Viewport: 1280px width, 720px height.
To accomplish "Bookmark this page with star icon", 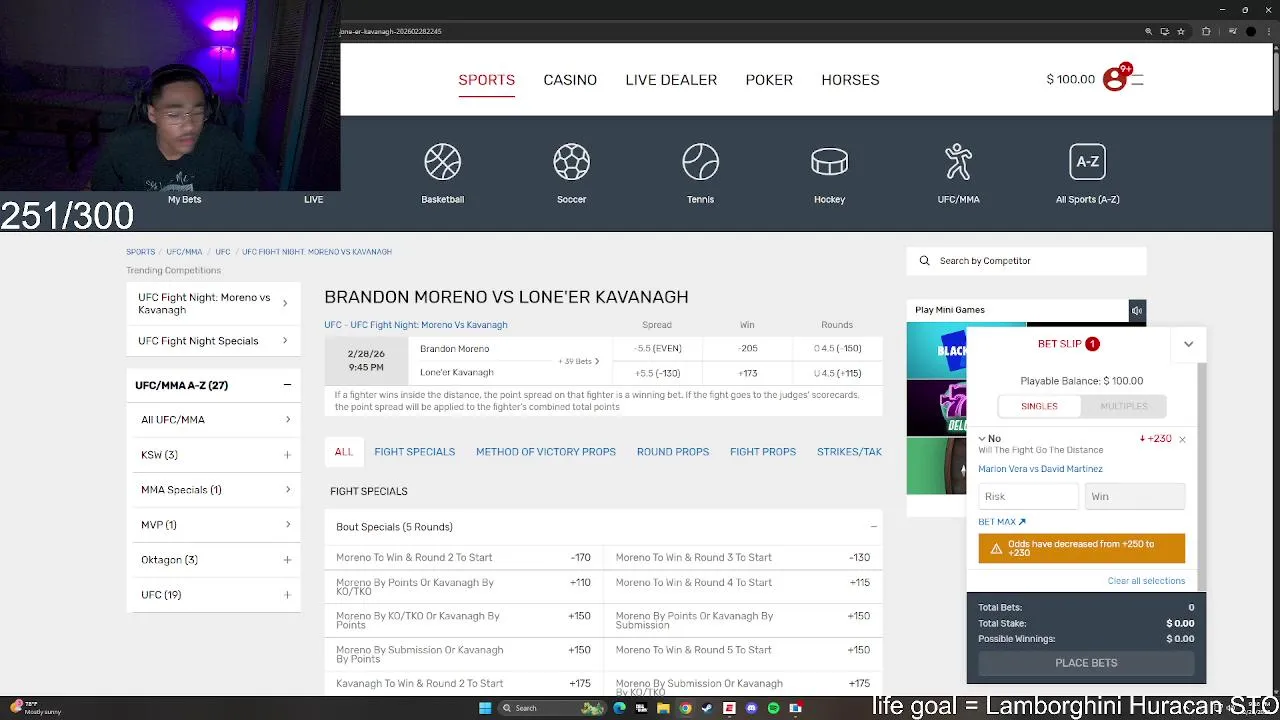I will coord(1179,31).
